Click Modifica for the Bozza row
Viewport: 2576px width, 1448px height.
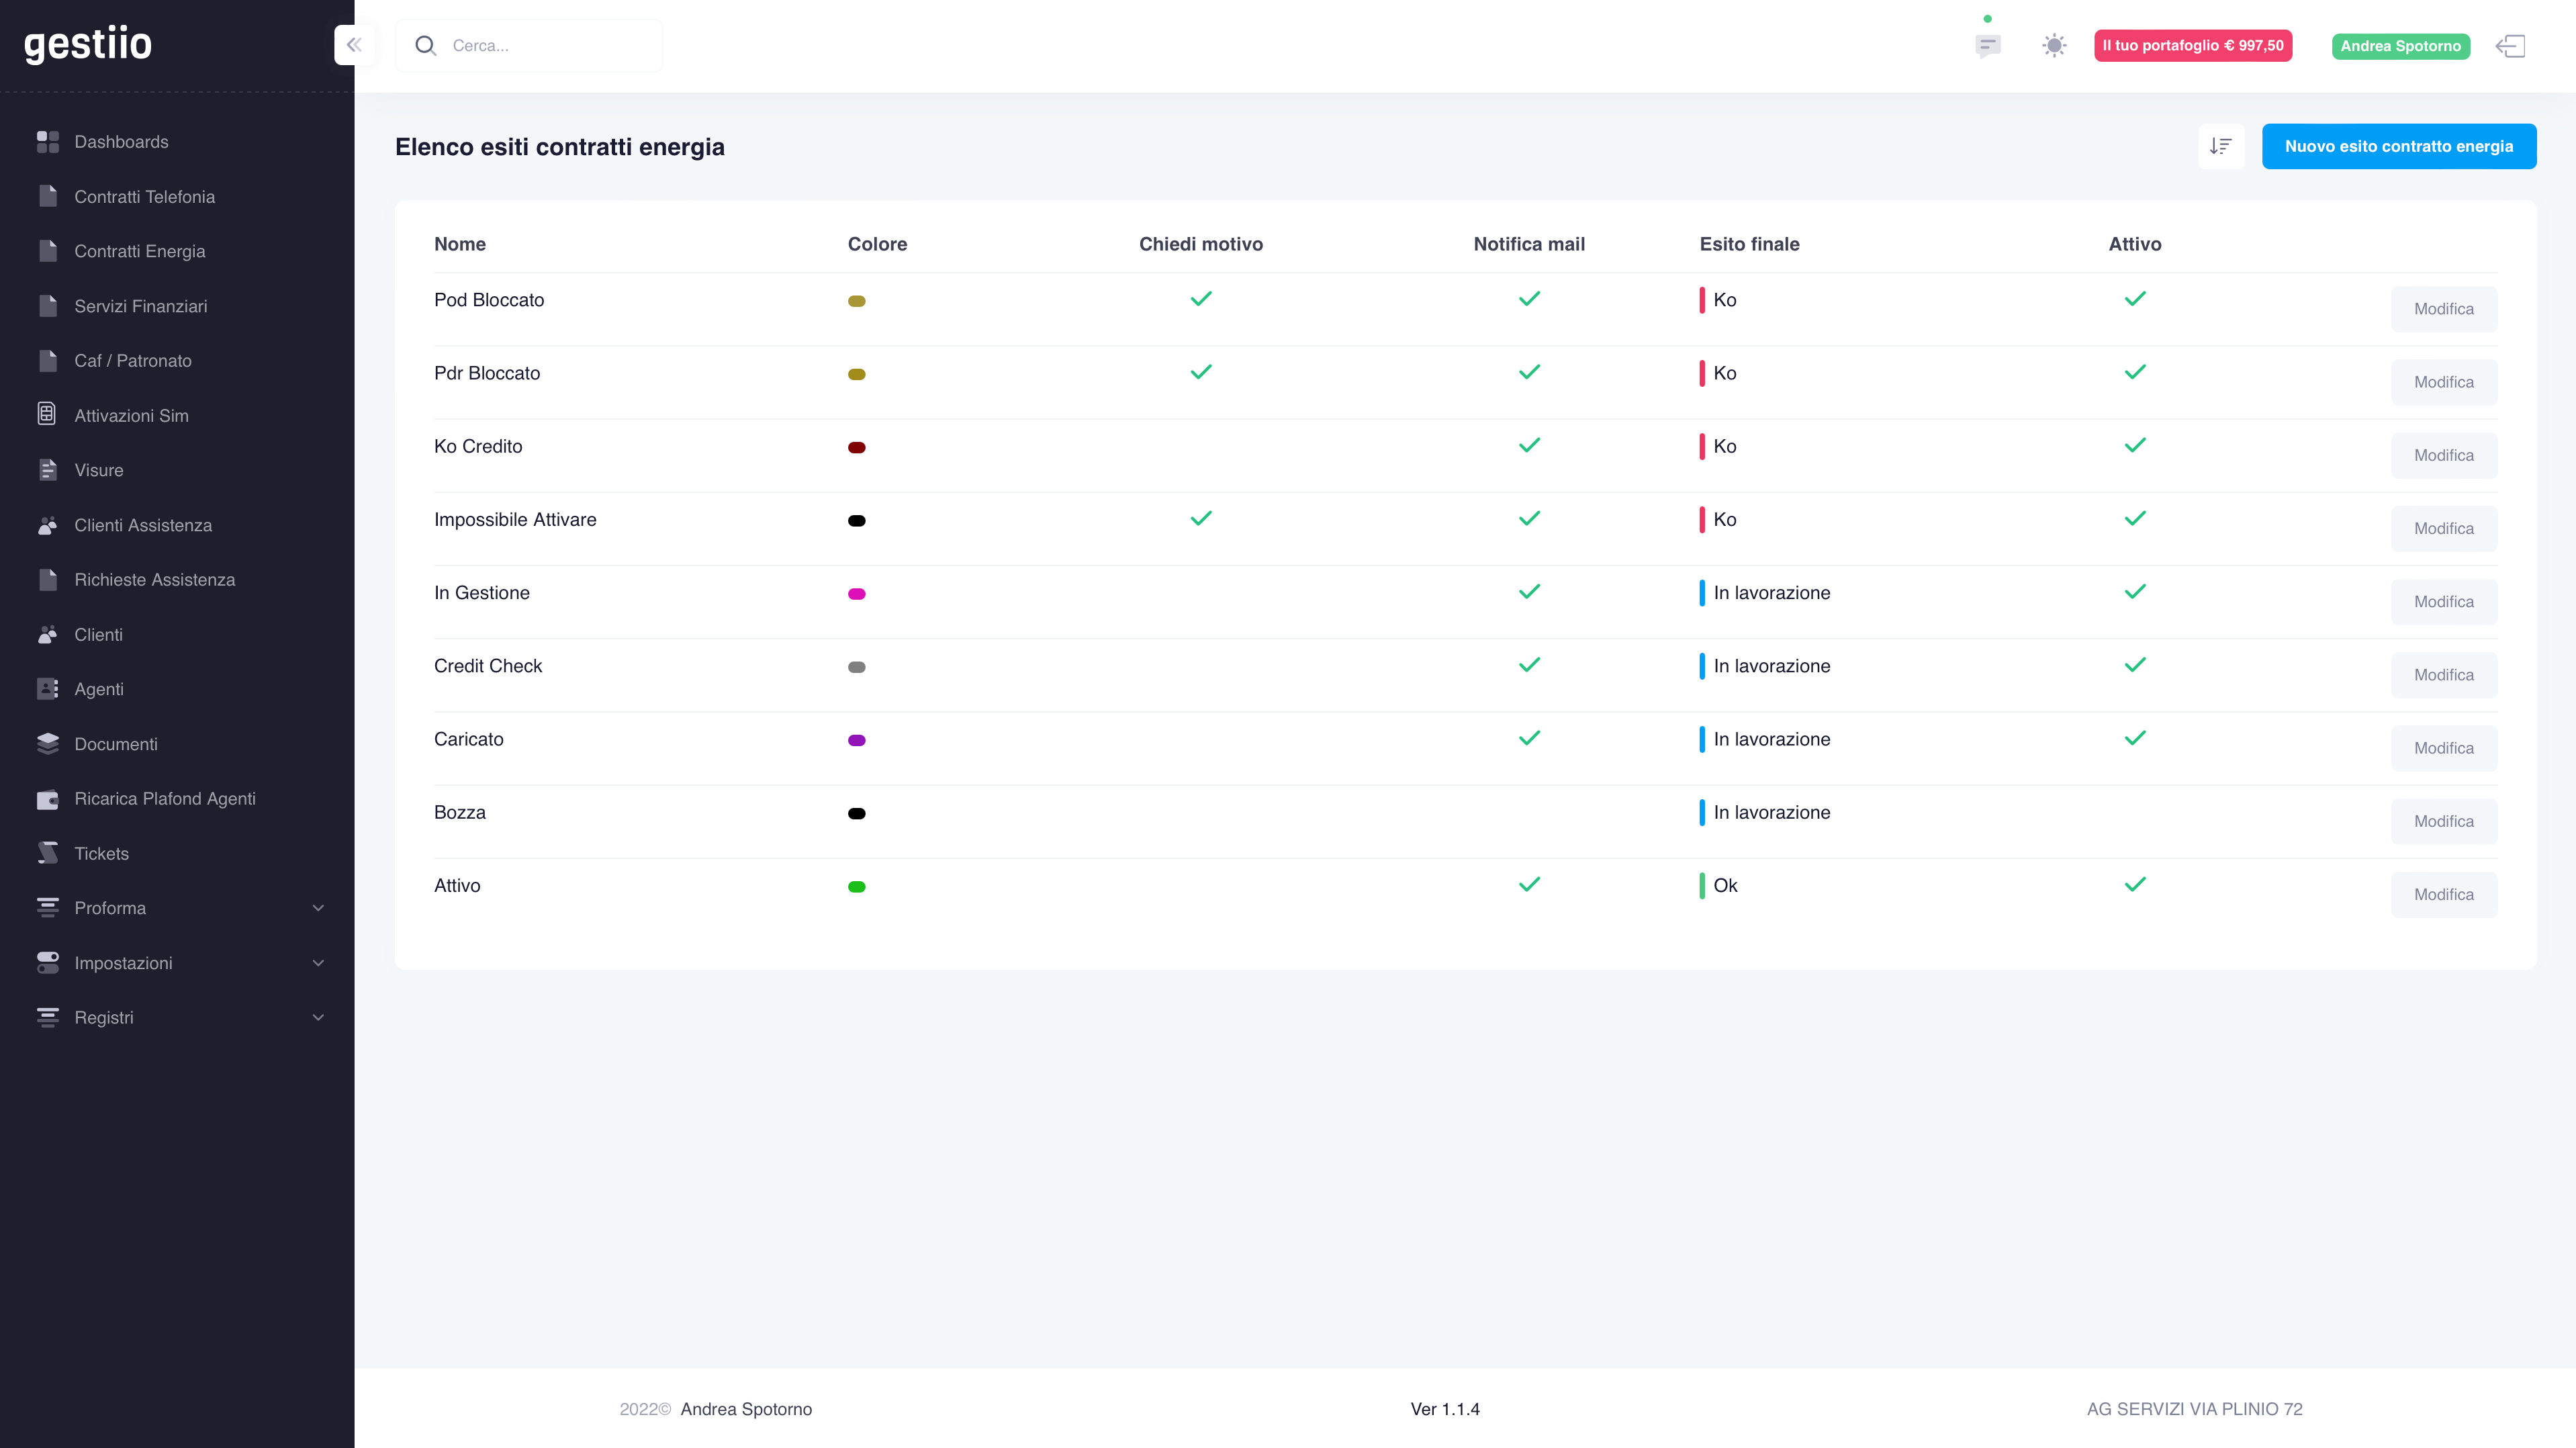[x=2444, y=821]
